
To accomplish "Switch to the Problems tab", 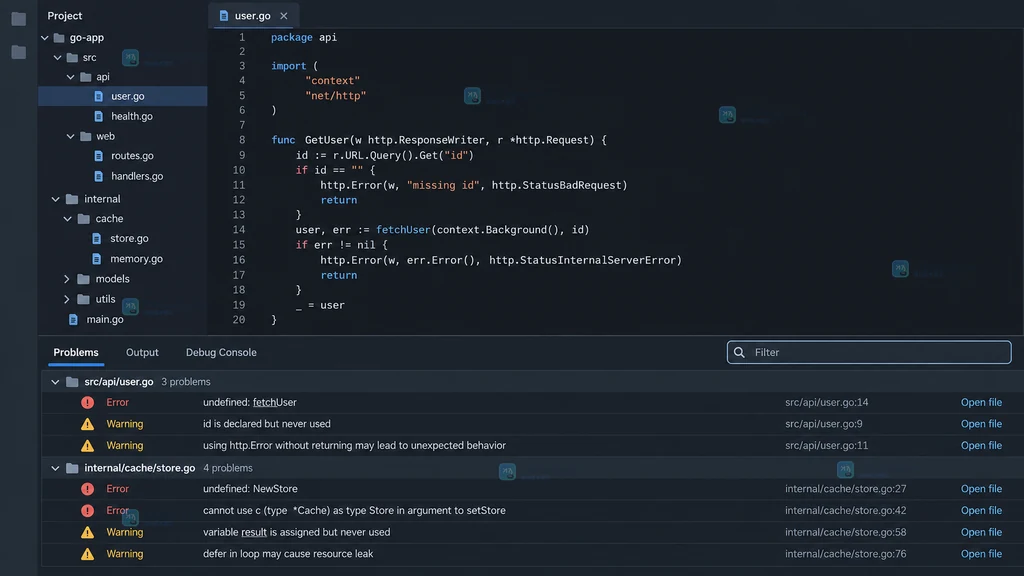I will tap(76, 353).
